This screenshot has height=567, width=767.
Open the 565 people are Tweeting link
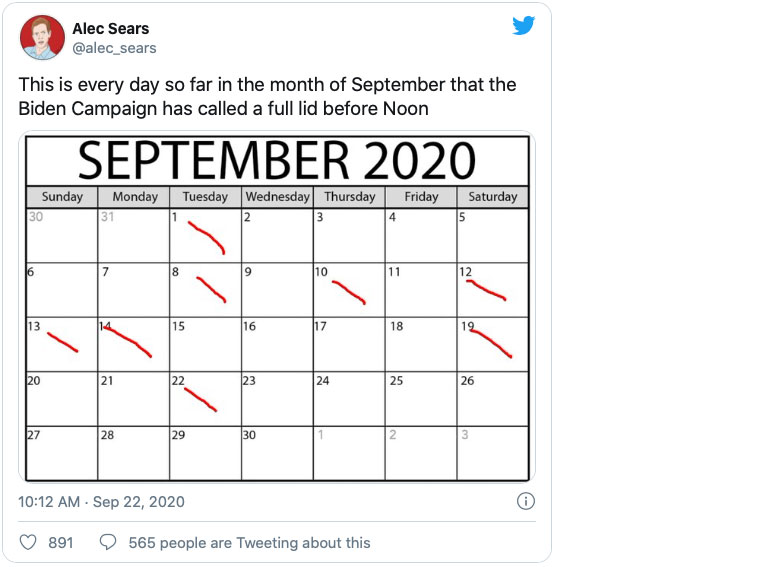click(249, 542)
